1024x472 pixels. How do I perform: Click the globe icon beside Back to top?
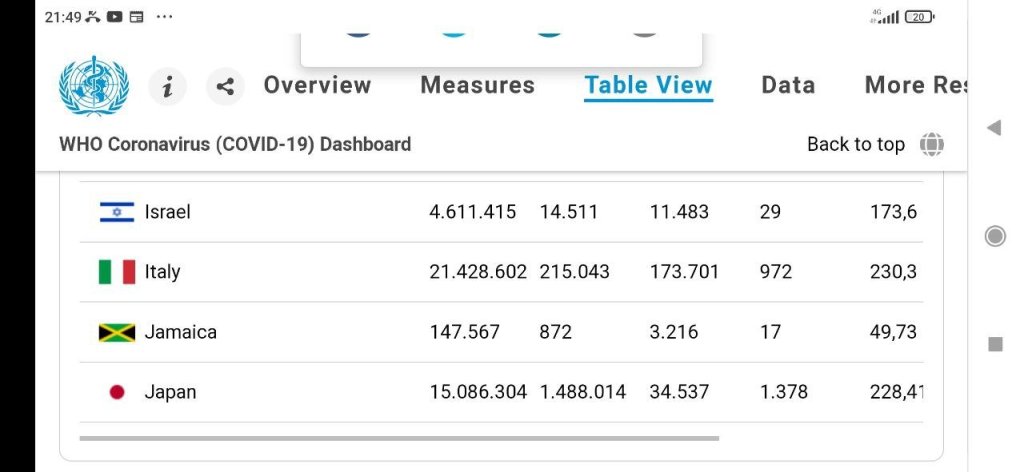tap(931, 144)
